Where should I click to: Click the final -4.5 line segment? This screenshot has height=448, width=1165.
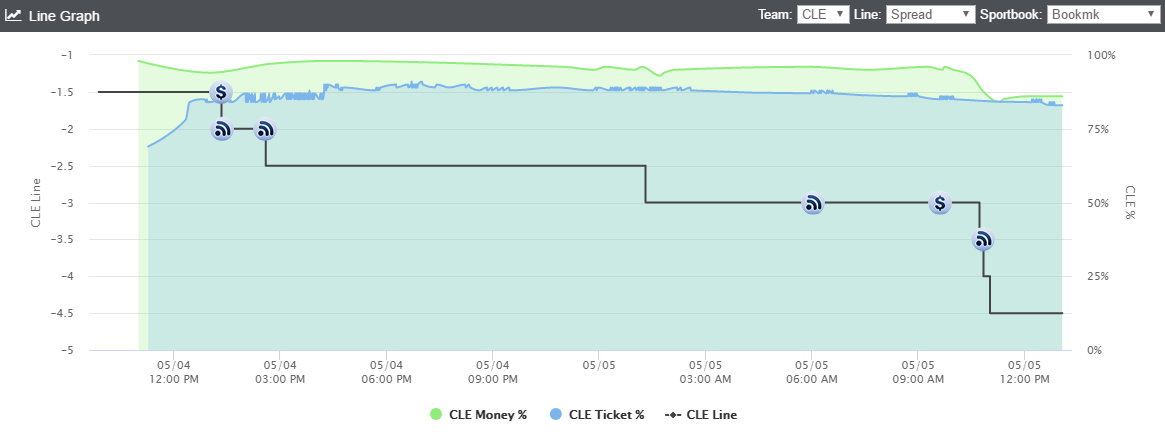(1026, 314)
